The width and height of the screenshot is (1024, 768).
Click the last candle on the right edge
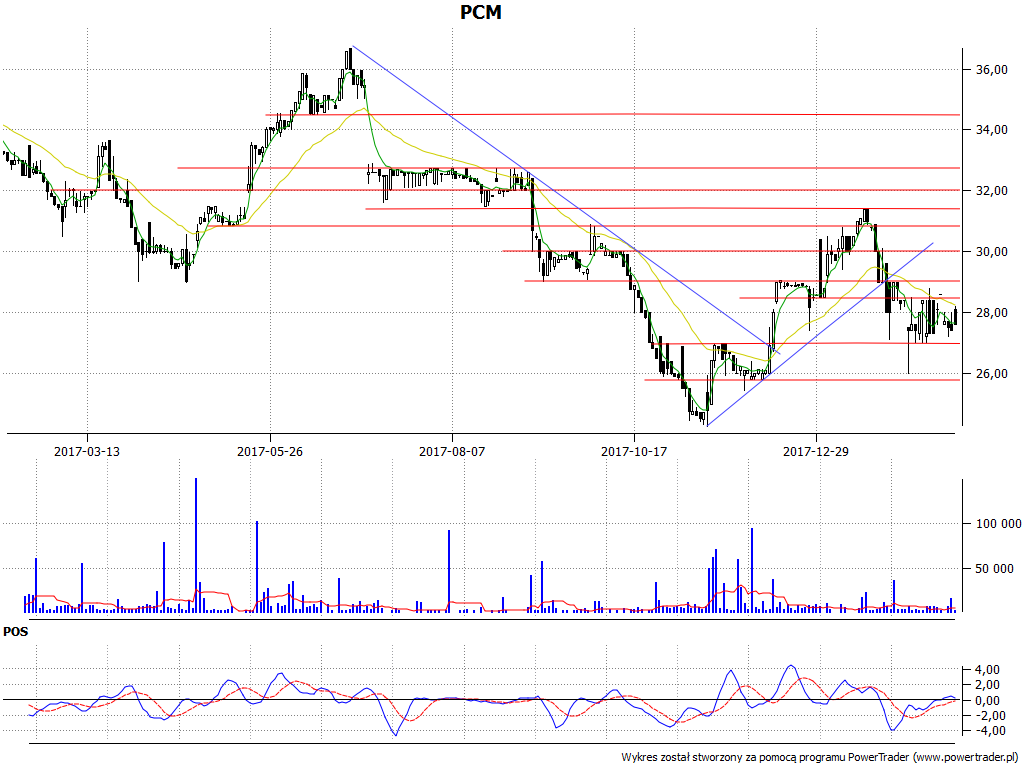tap(955, 315)
